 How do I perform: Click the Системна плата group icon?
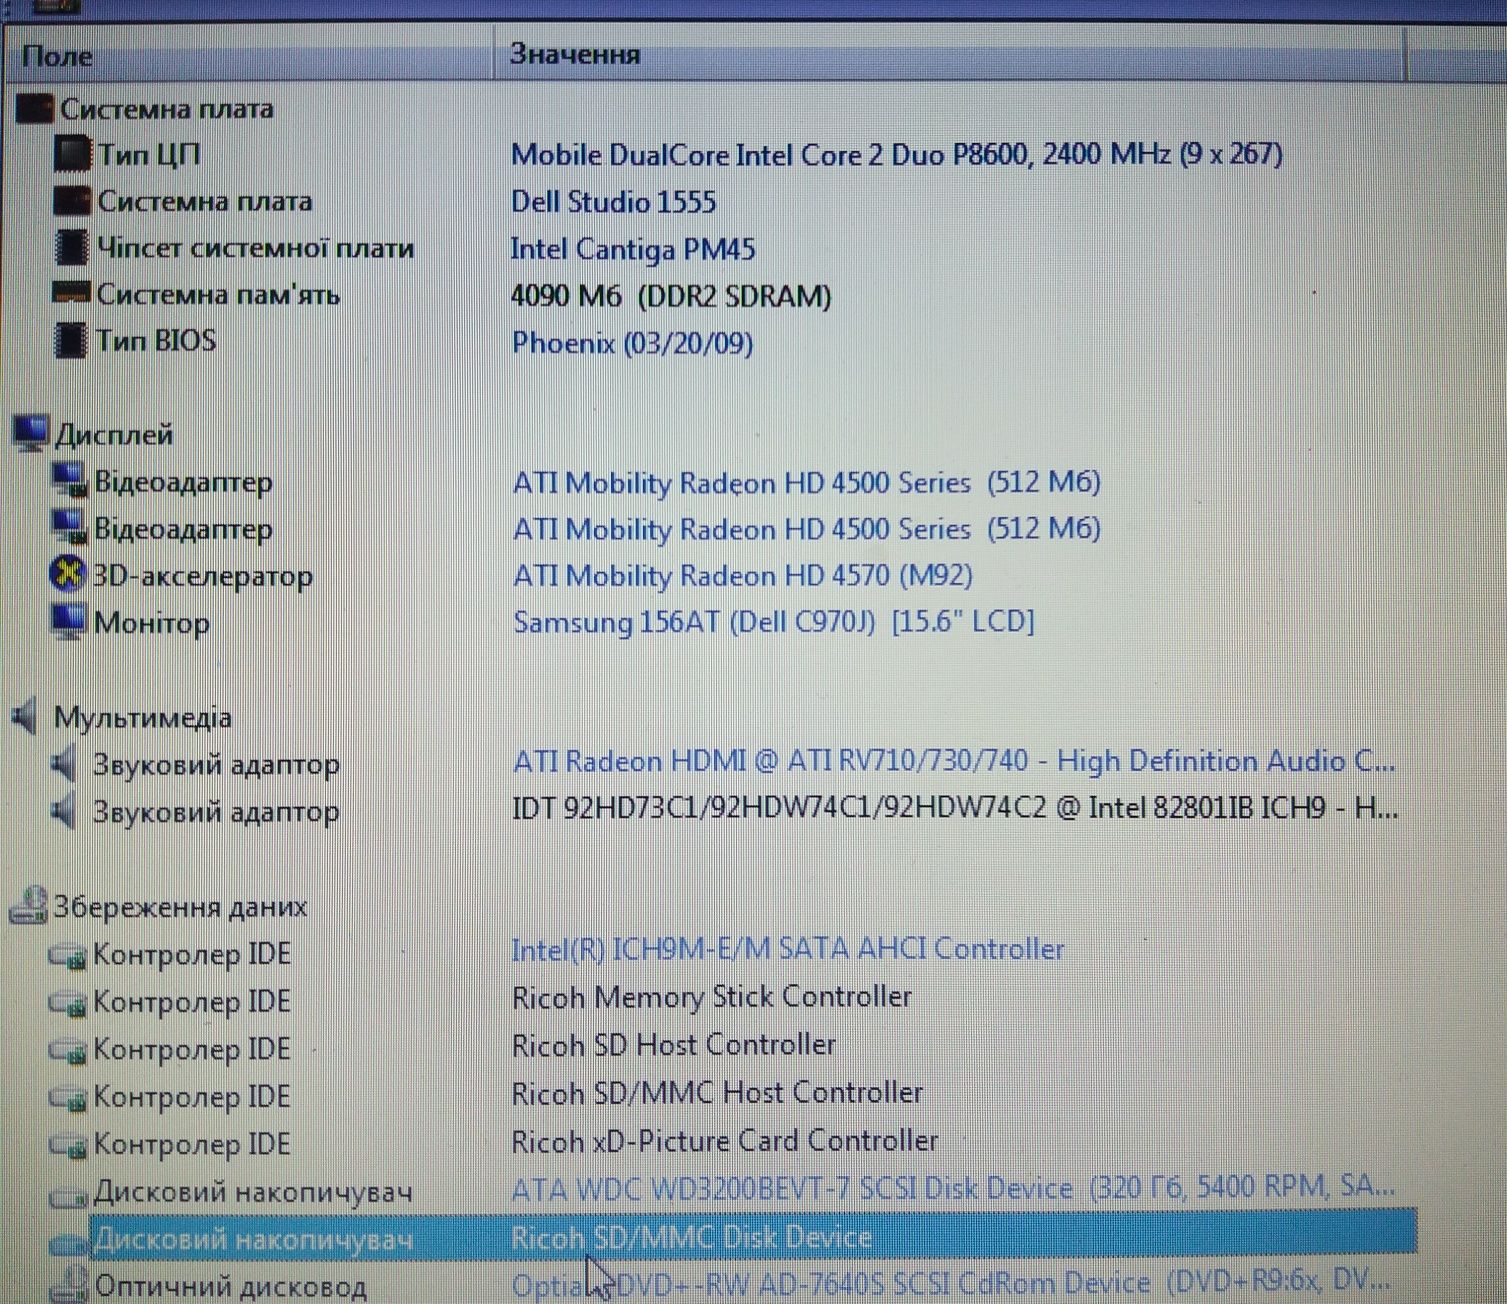pos(35,109)
